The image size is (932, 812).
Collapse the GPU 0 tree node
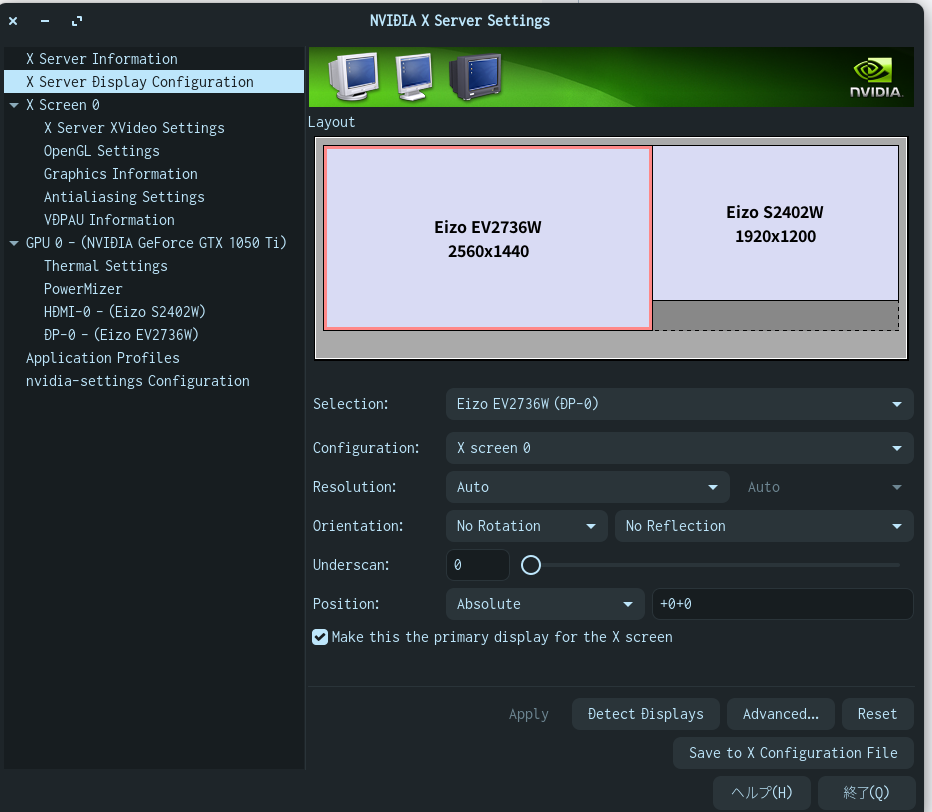(x=14, y=243)
